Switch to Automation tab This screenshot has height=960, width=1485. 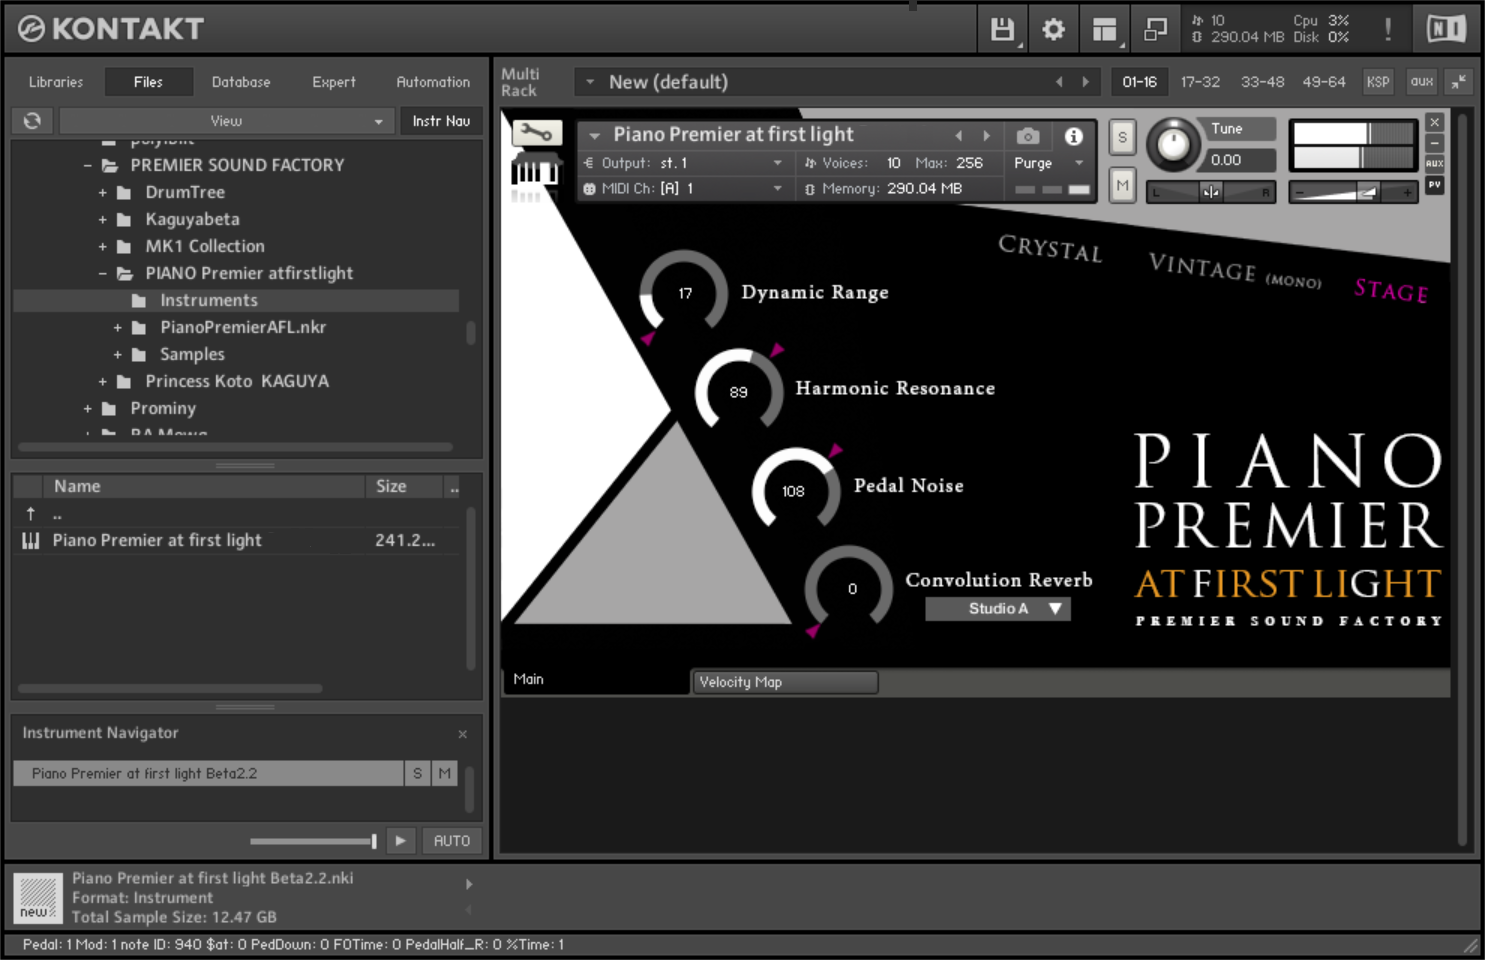433,82
